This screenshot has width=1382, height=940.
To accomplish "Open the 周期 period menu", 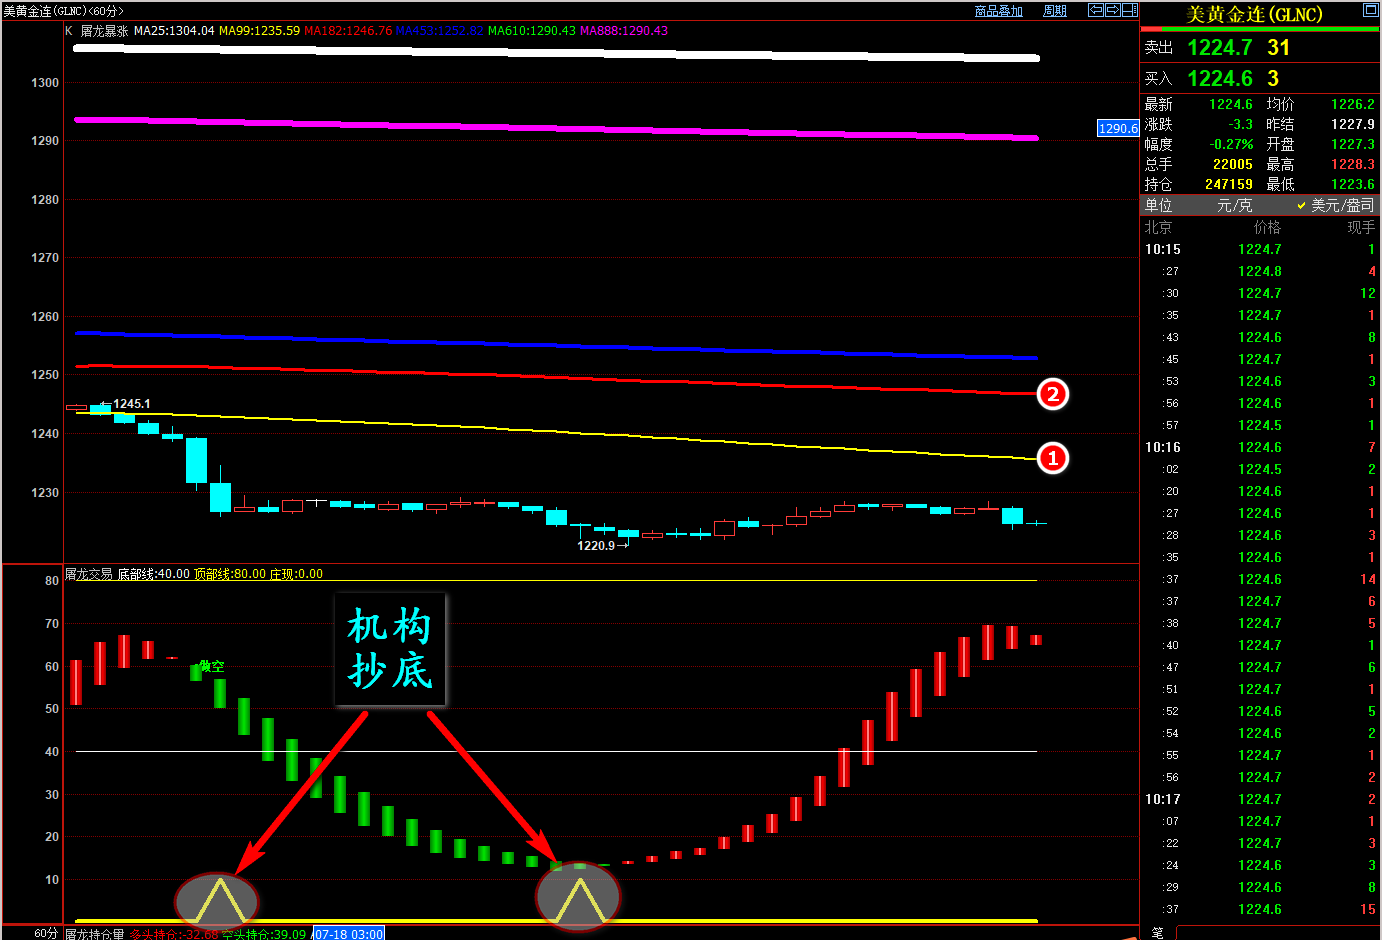I will (1054, 11).
